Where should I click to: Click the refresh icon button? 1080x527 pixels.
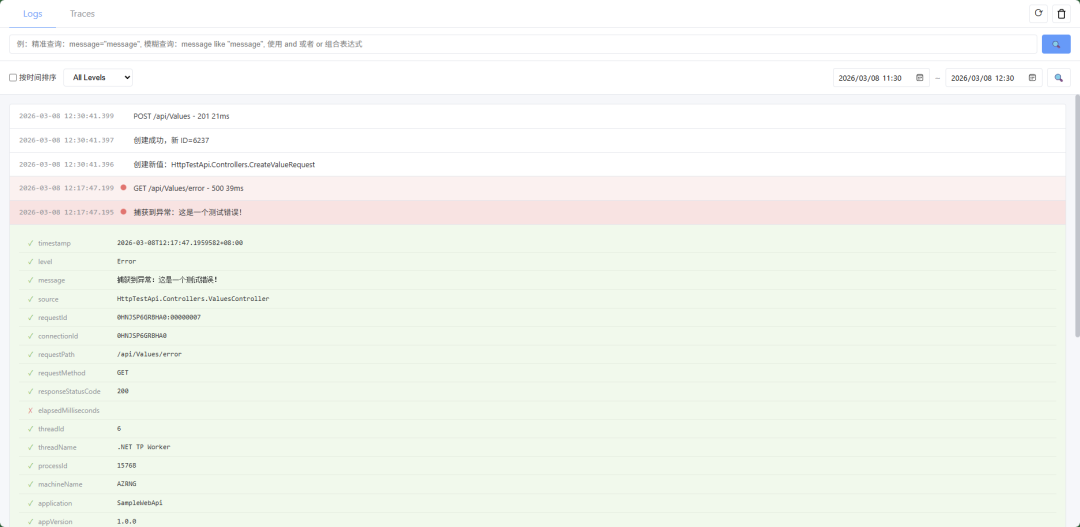(x=1038, y=13)
